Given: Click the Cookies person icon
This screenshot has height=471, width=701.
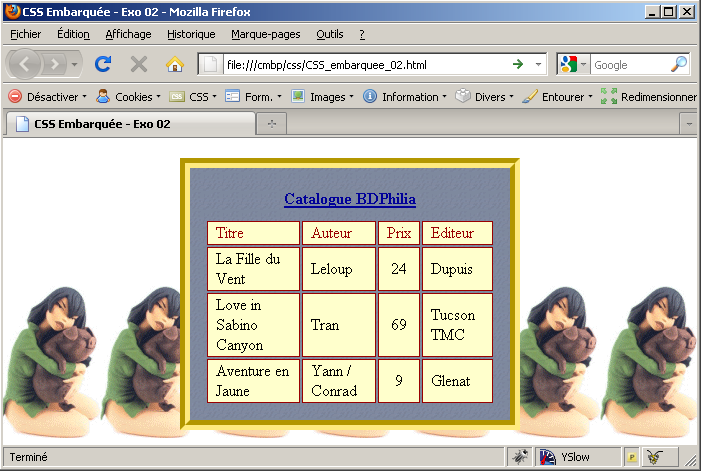Looking at the screenshot, I should (x=103, y=97).
